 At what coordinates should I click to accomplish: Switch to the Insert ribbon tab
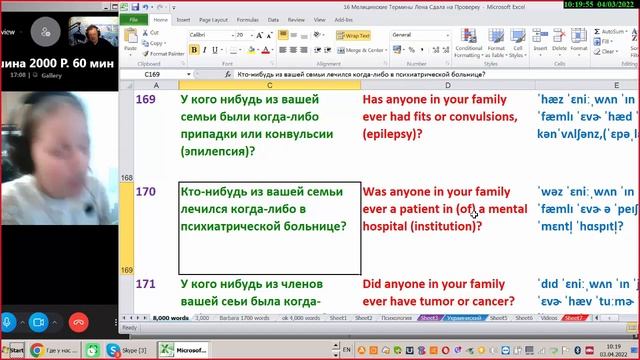click(183, 20)
